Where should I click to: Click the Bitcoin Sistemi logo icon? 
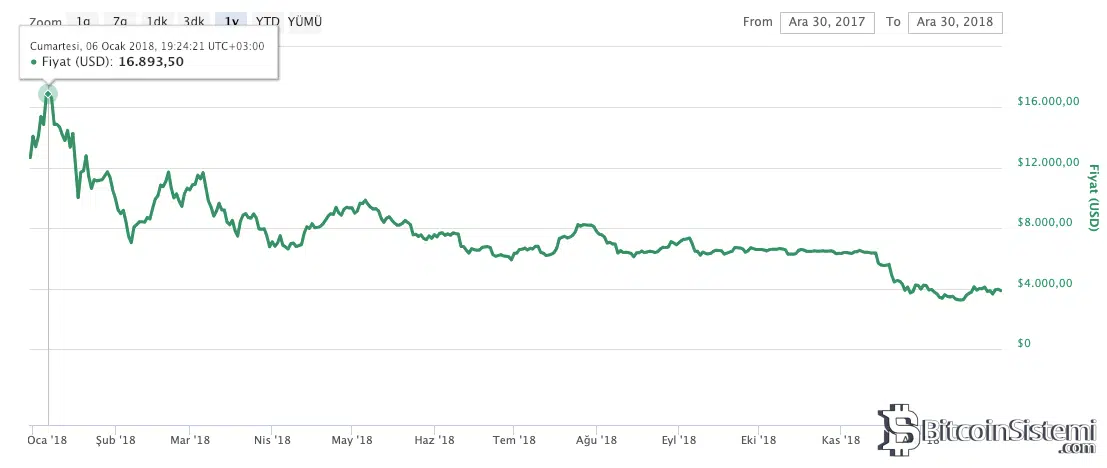click(898, 431)
